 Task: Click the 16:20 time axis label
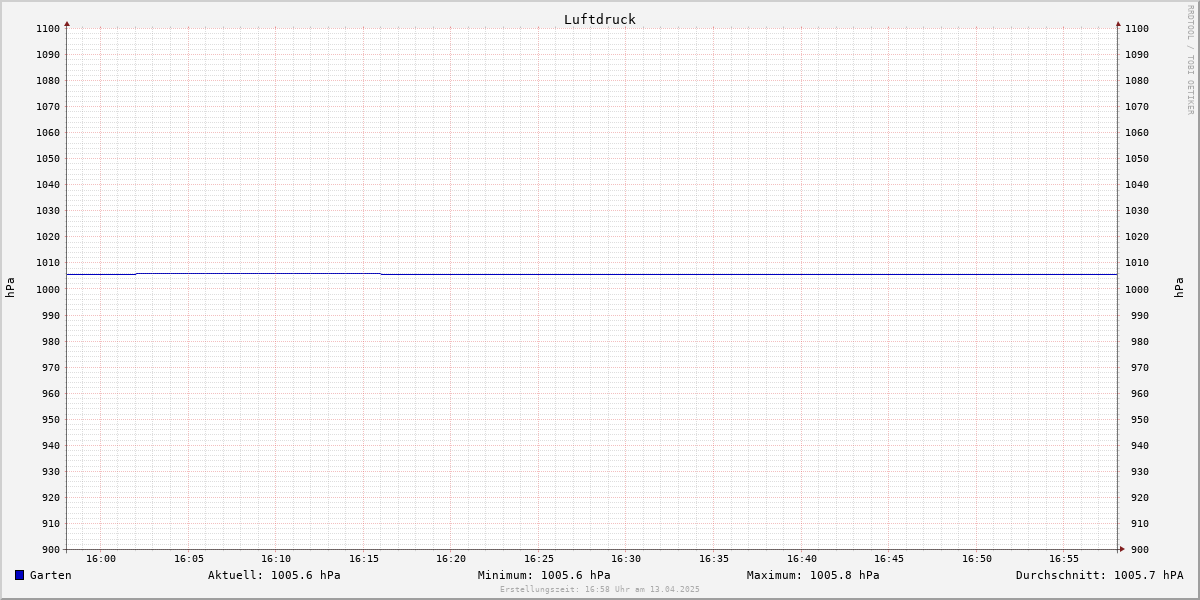[x=451, y=558]
